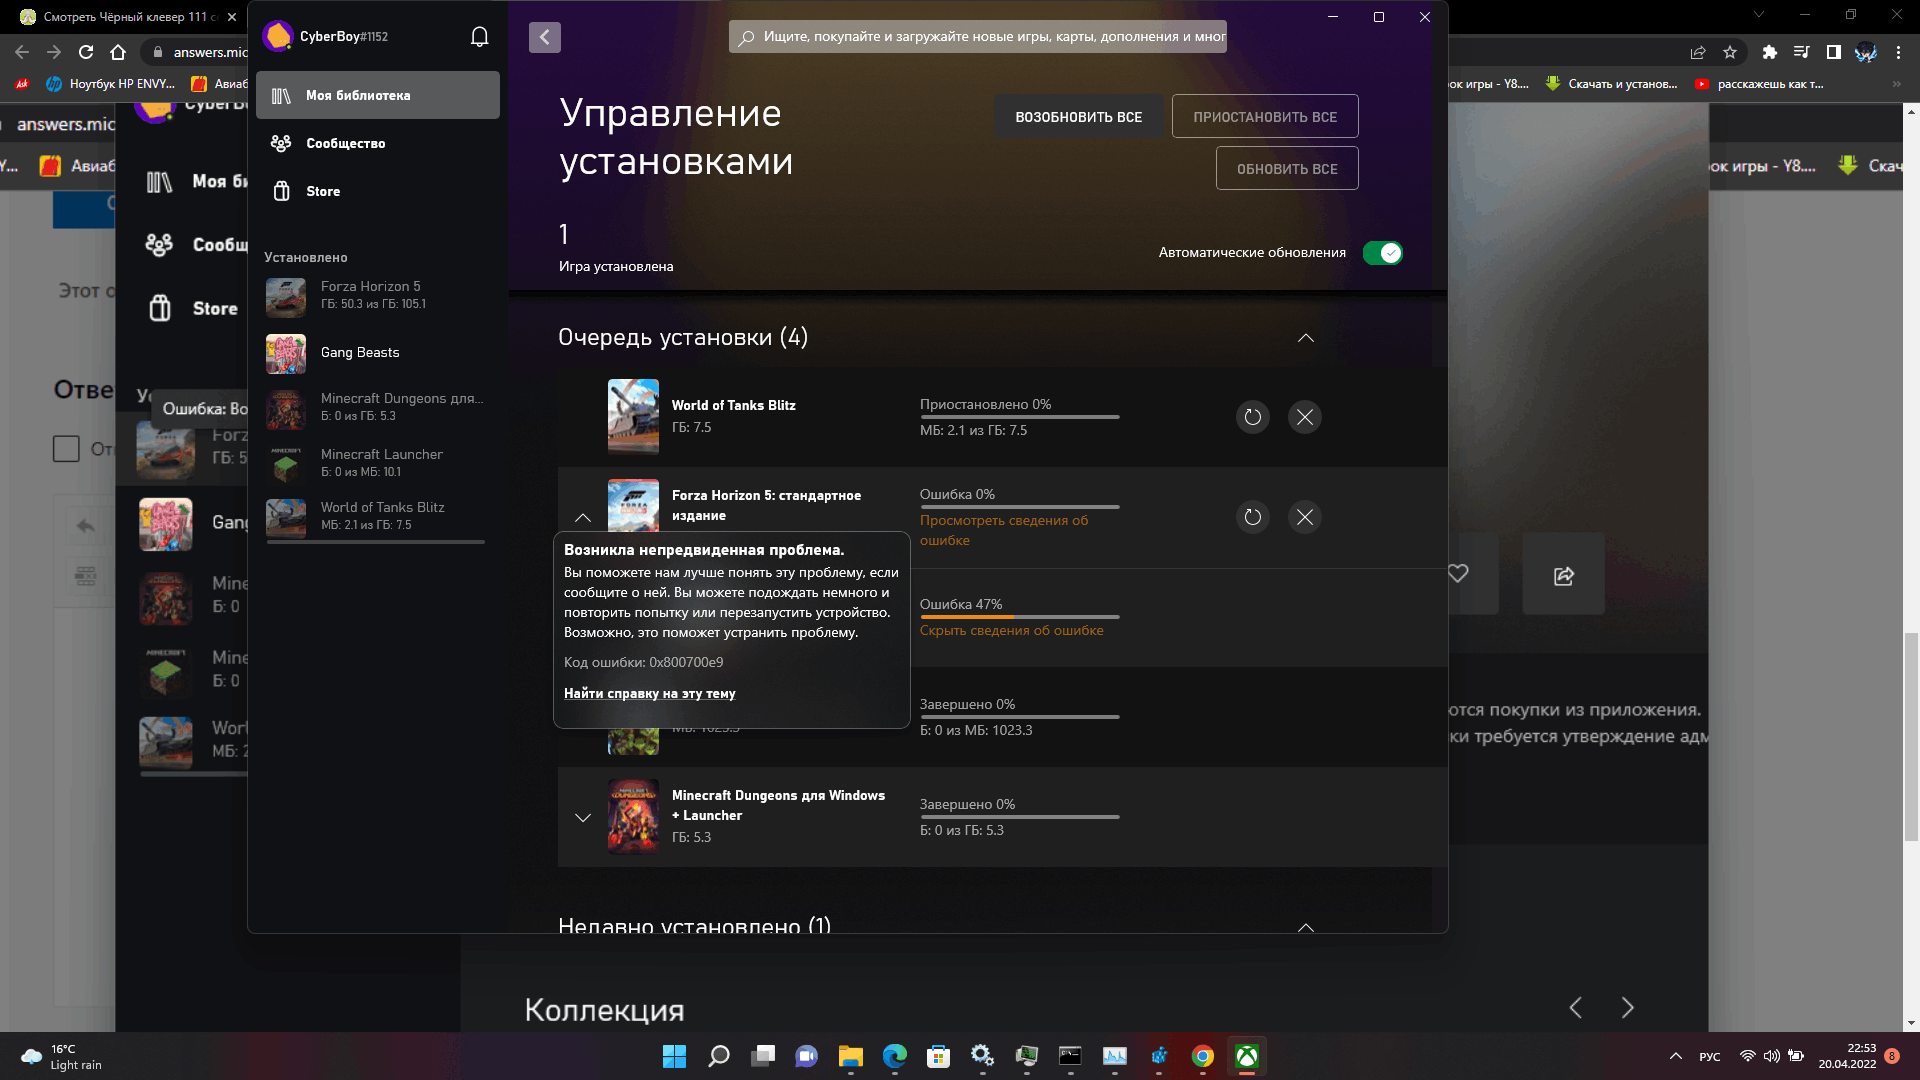Go to Chrome home page icon

pos(118,52)
